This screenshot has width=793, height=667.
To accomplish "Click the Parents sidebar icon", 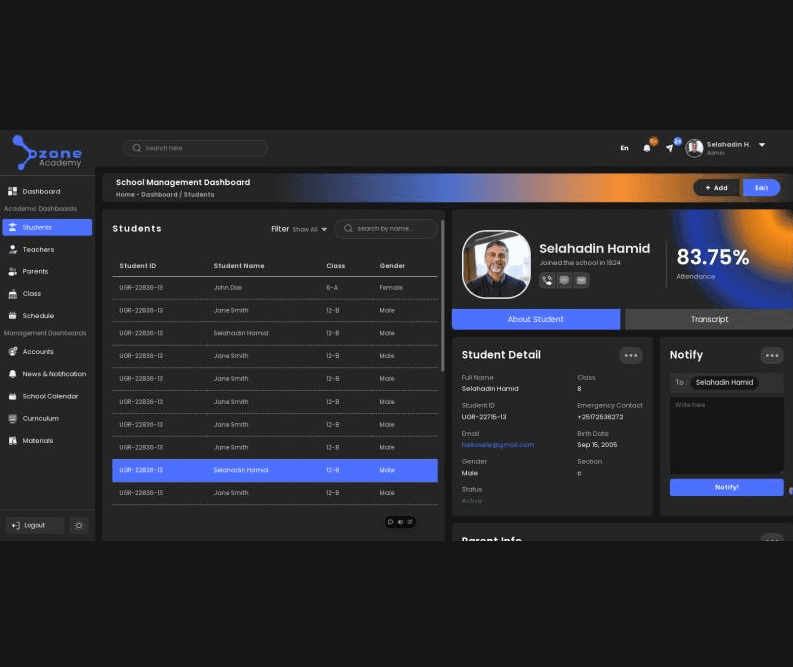I will pos(13,272).
